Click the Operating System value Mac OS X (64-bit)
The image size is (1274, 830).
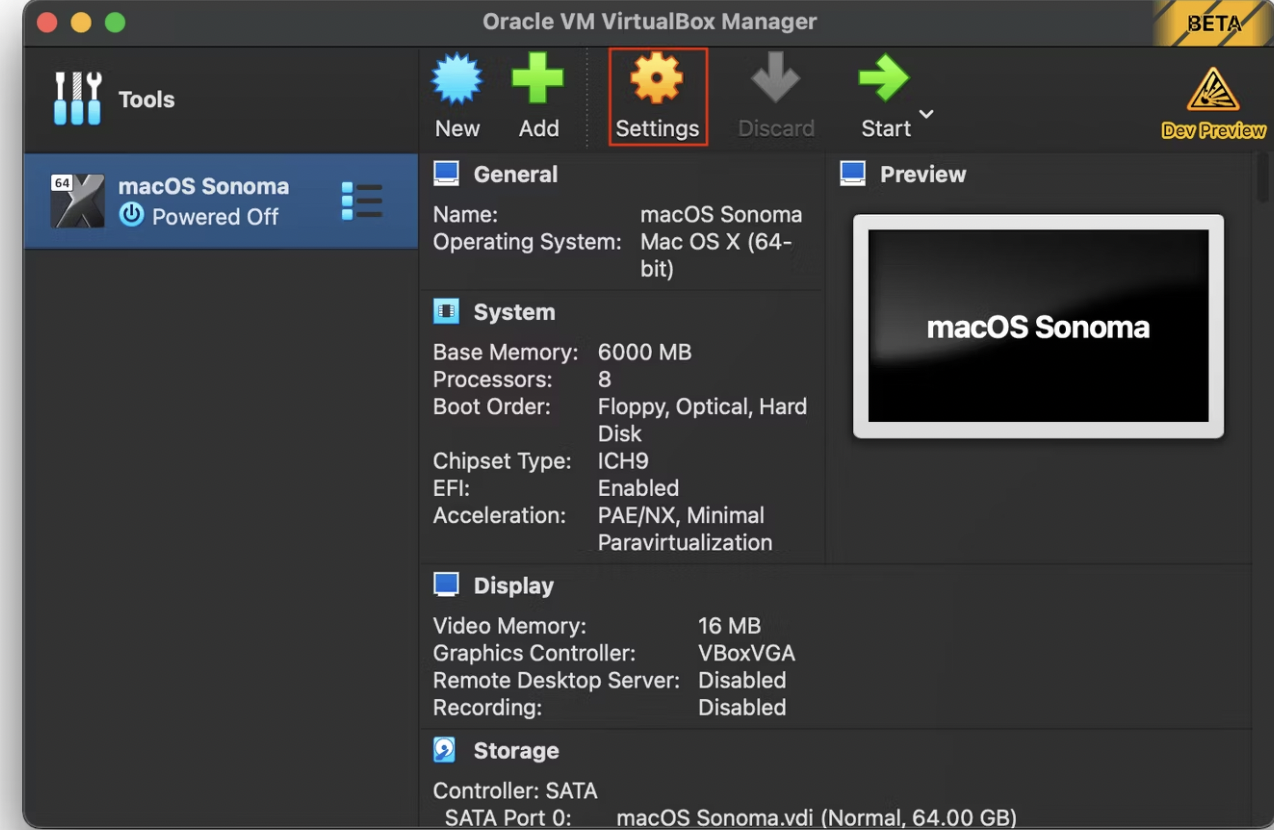coord(716,255)
